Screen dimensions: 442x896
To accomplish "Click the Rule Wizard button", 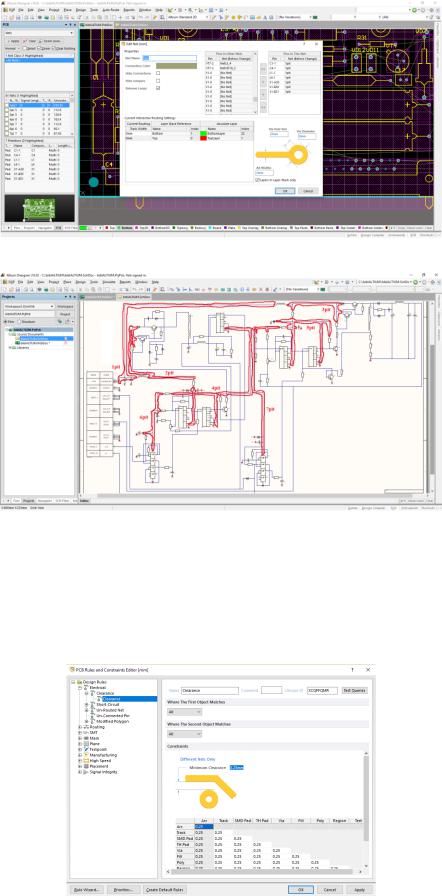I will (x=87, y=890).
